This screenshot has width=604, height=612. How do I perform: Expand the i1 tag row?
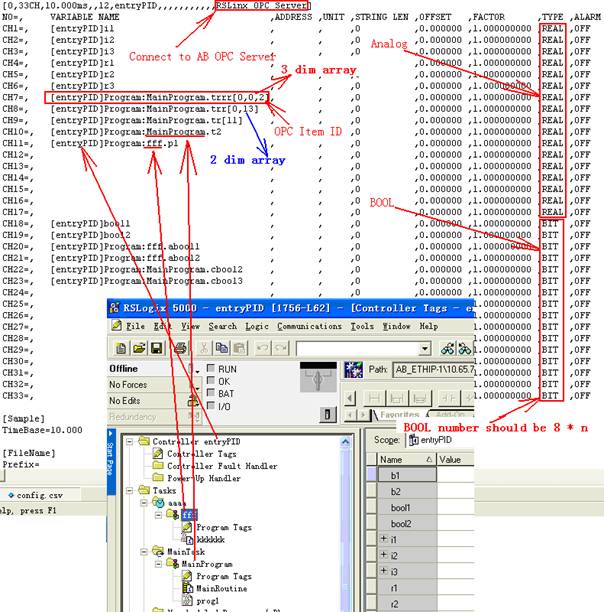[x=383, y=539]
